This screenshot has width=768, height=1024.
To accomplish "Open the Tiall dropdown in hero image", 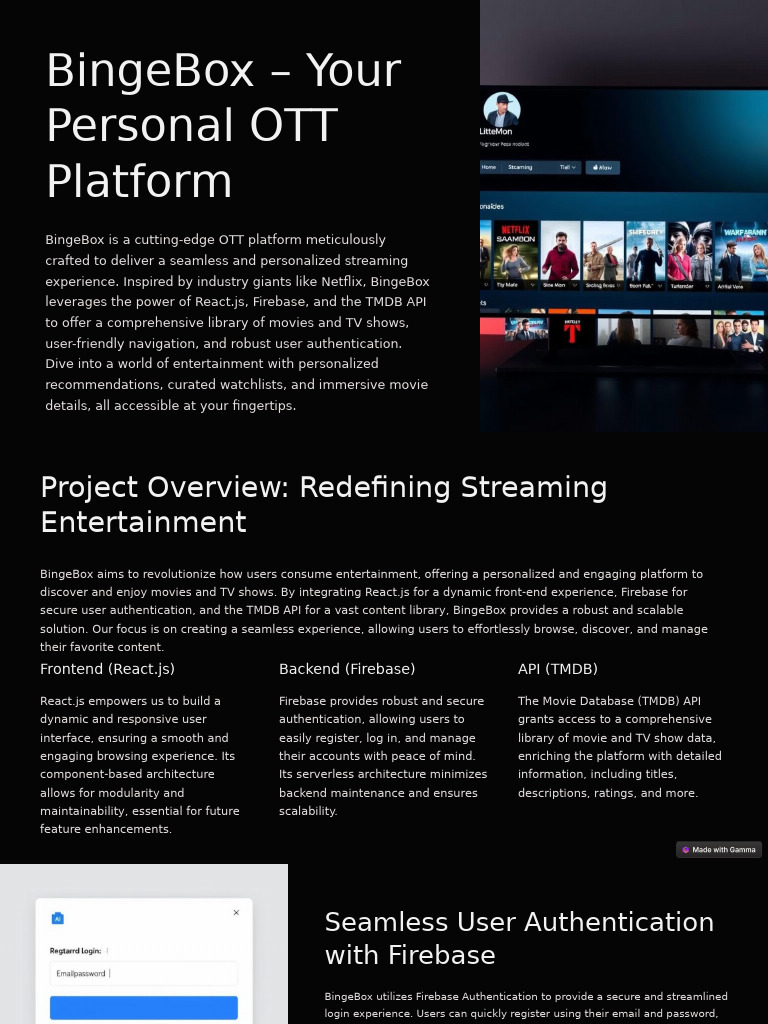I will click(x=568, y=167).
